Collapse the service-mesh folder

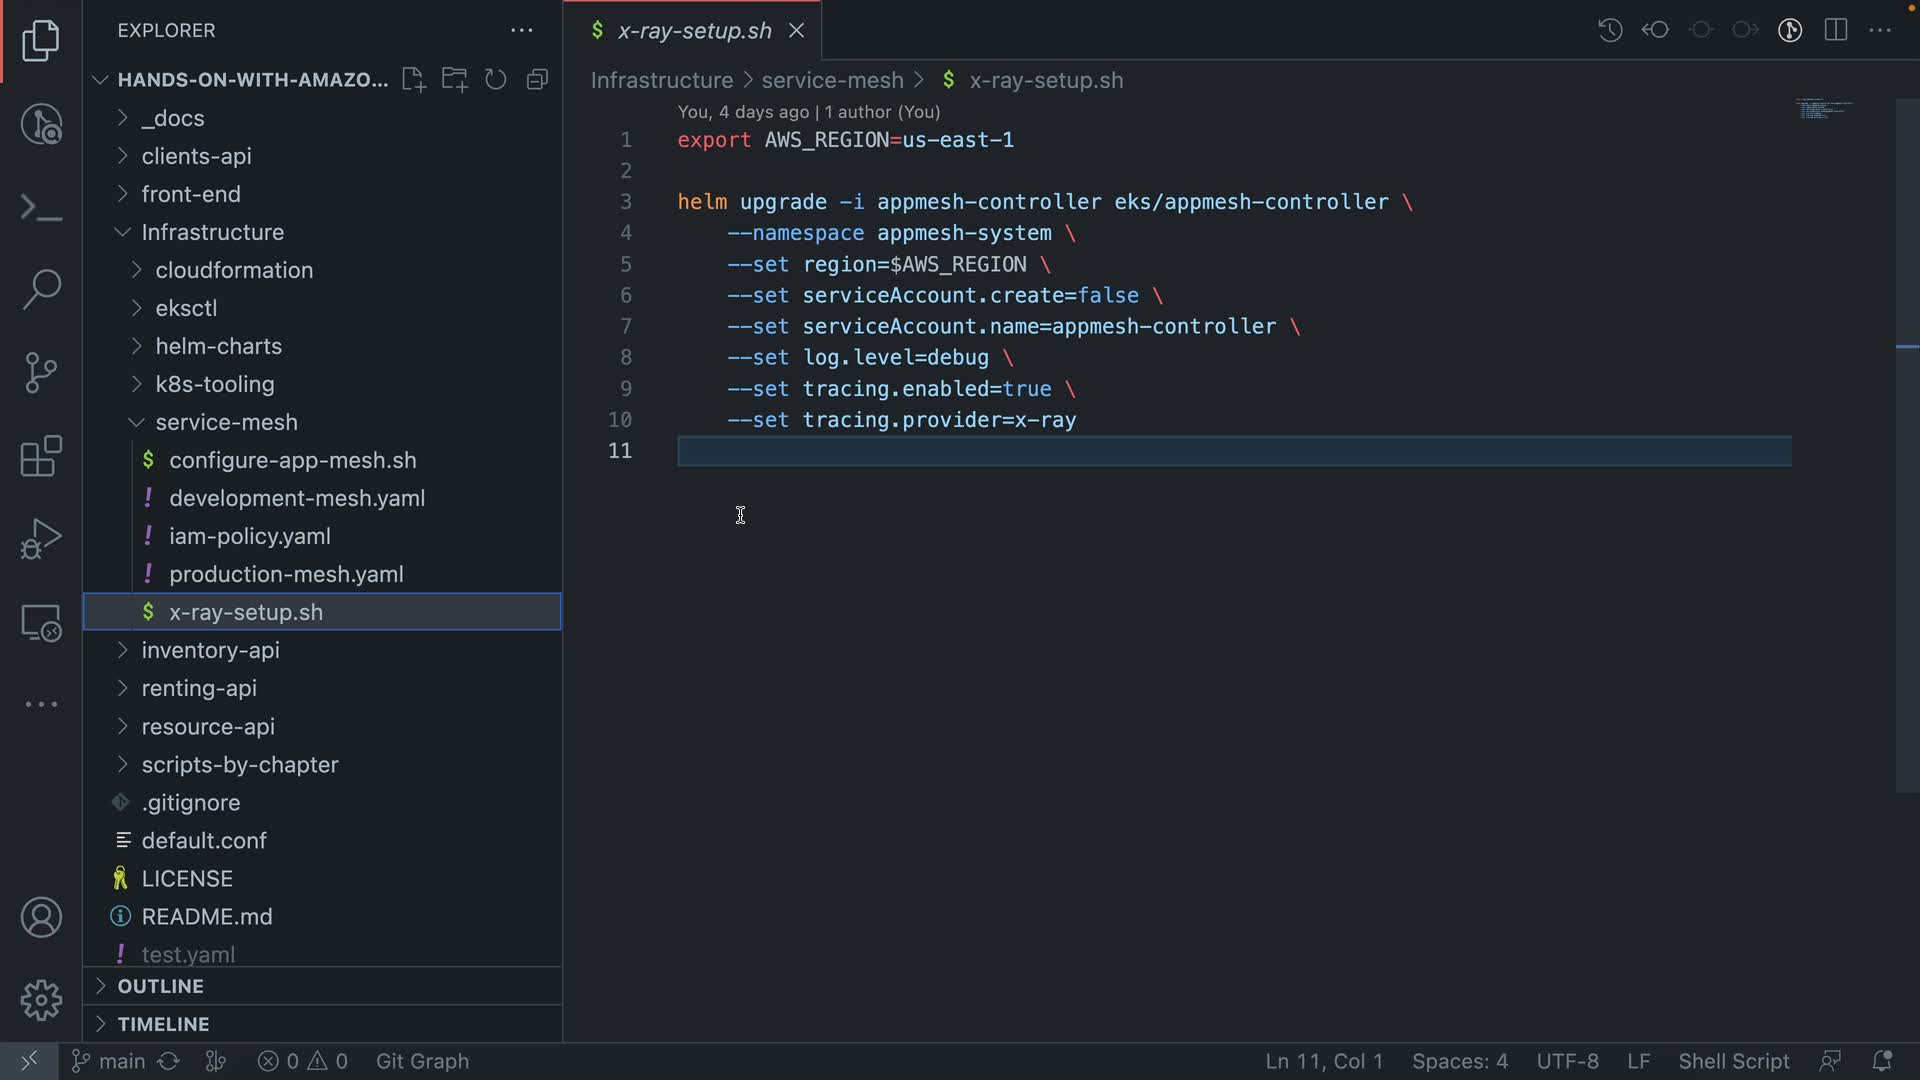[x=226, y=422]
